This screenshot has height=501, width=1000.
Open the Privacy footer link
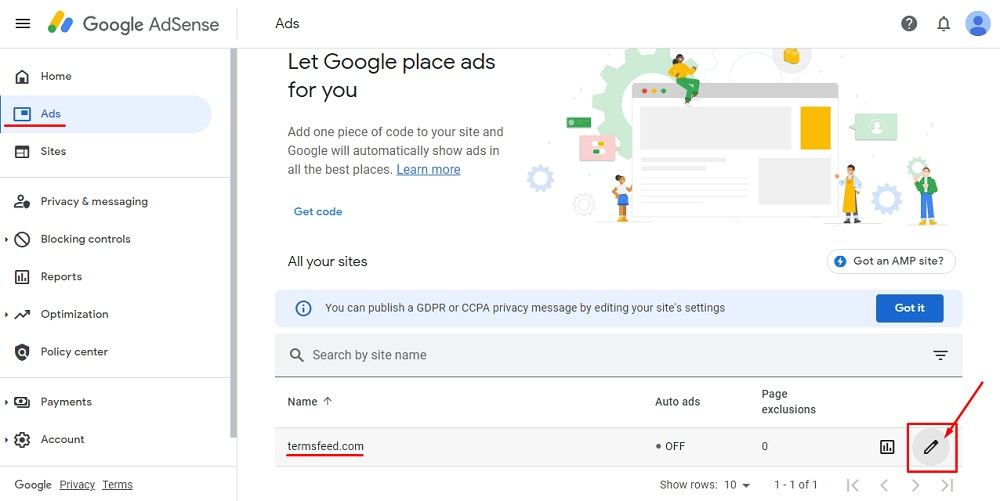point(77,485)
